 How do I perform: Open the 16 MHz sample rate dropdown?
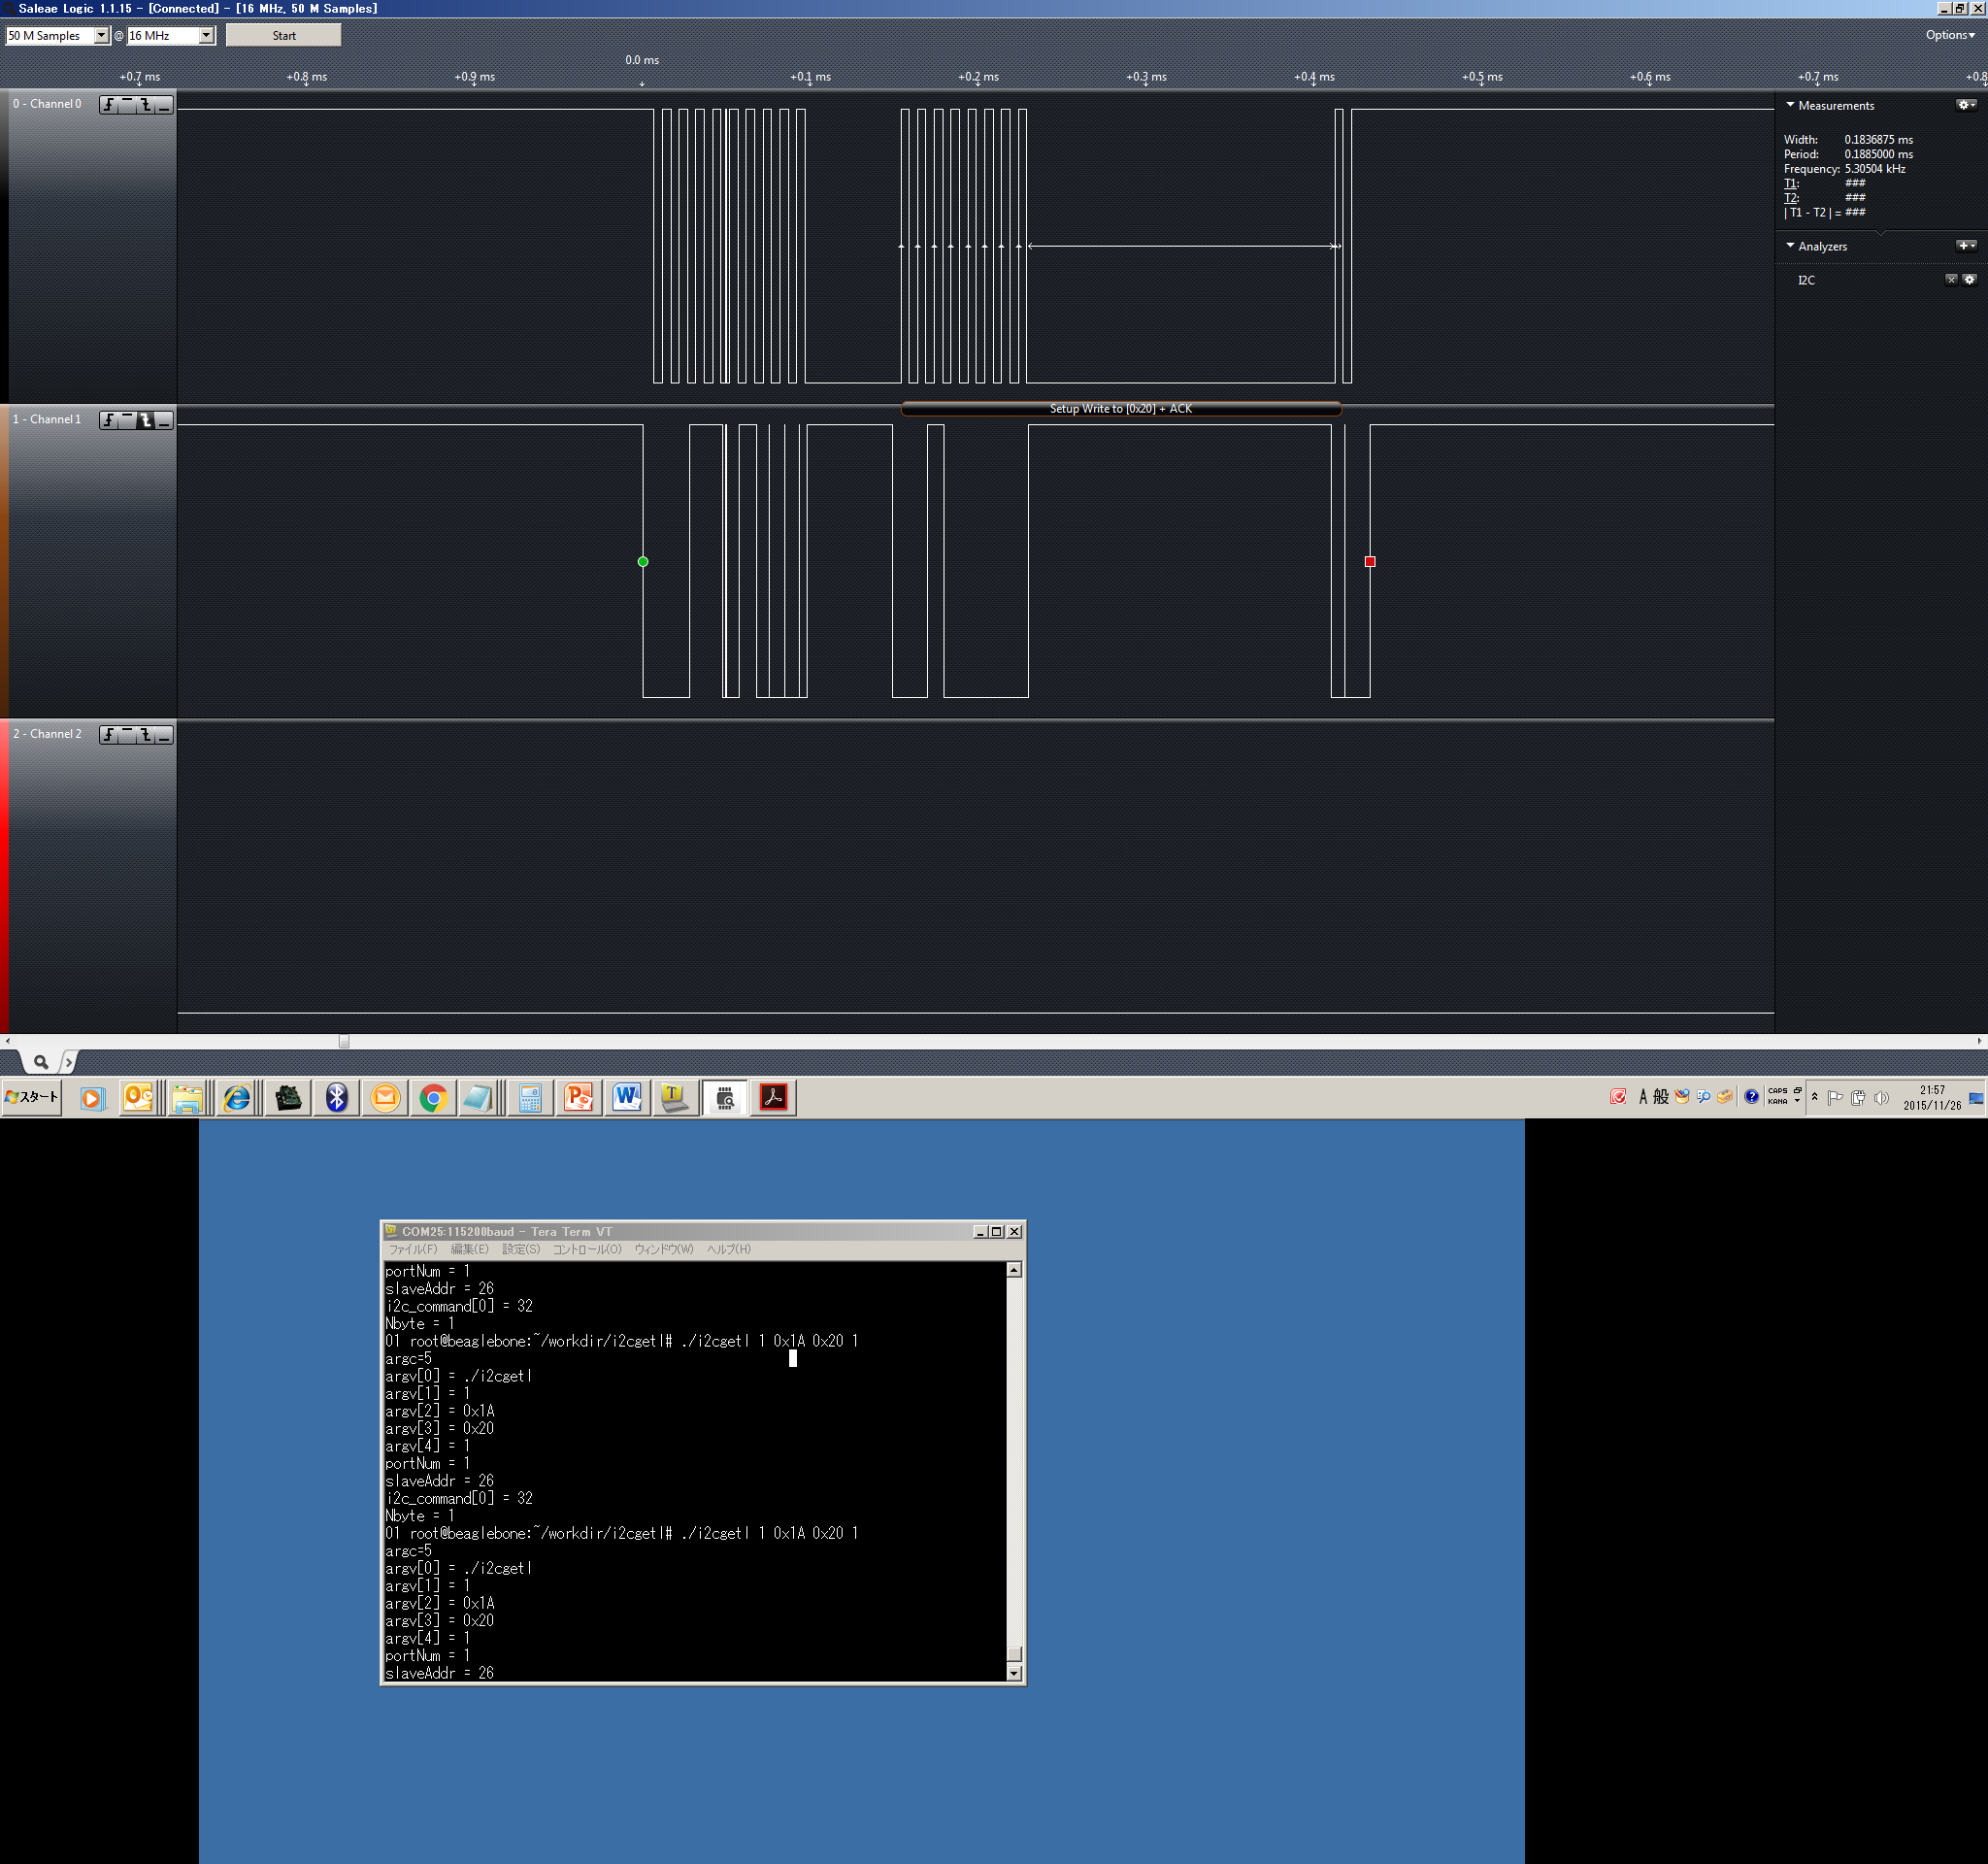[x=206, y=36]
